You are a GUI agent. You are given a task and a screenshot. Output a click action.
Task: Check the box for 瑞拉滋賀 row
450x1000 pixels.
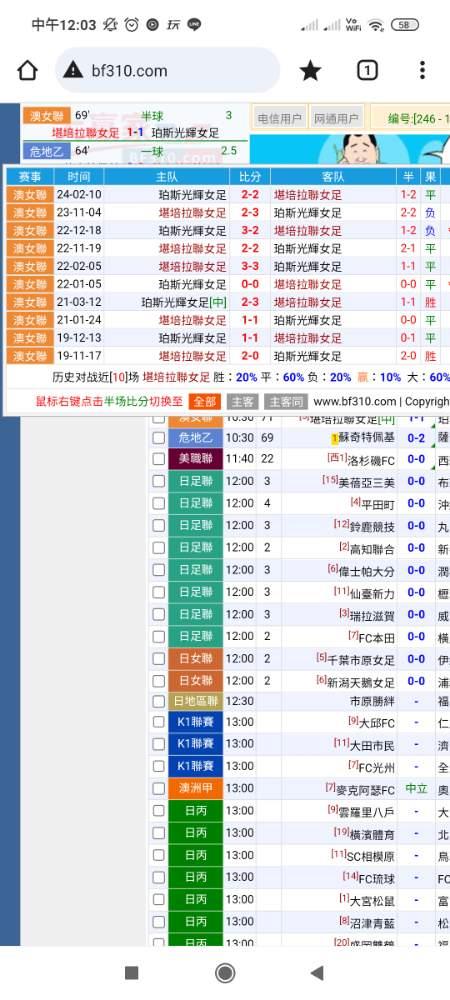coord(159,614)
